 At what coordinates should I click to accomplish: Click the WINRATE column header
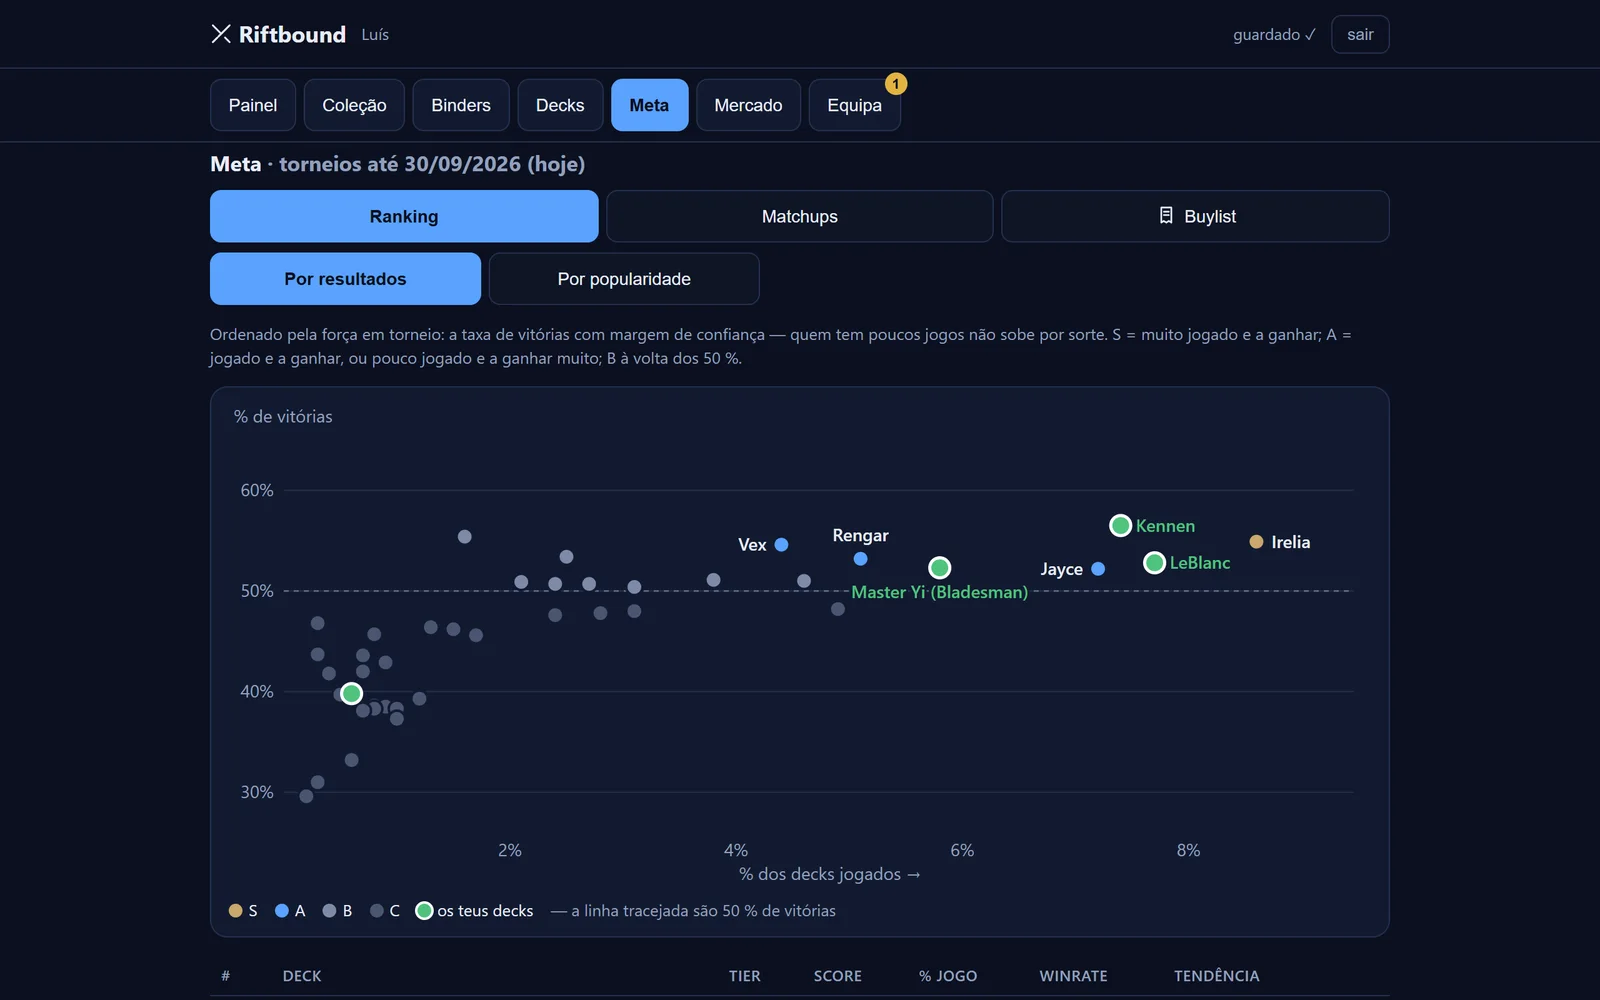coord(1073,976)
